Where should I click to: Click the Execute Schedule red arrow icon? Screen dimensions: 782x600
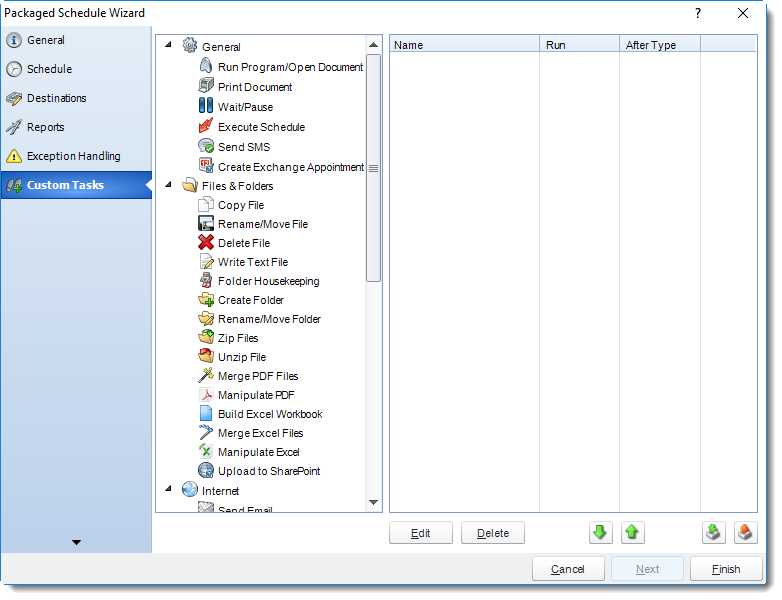pos(206,126)
